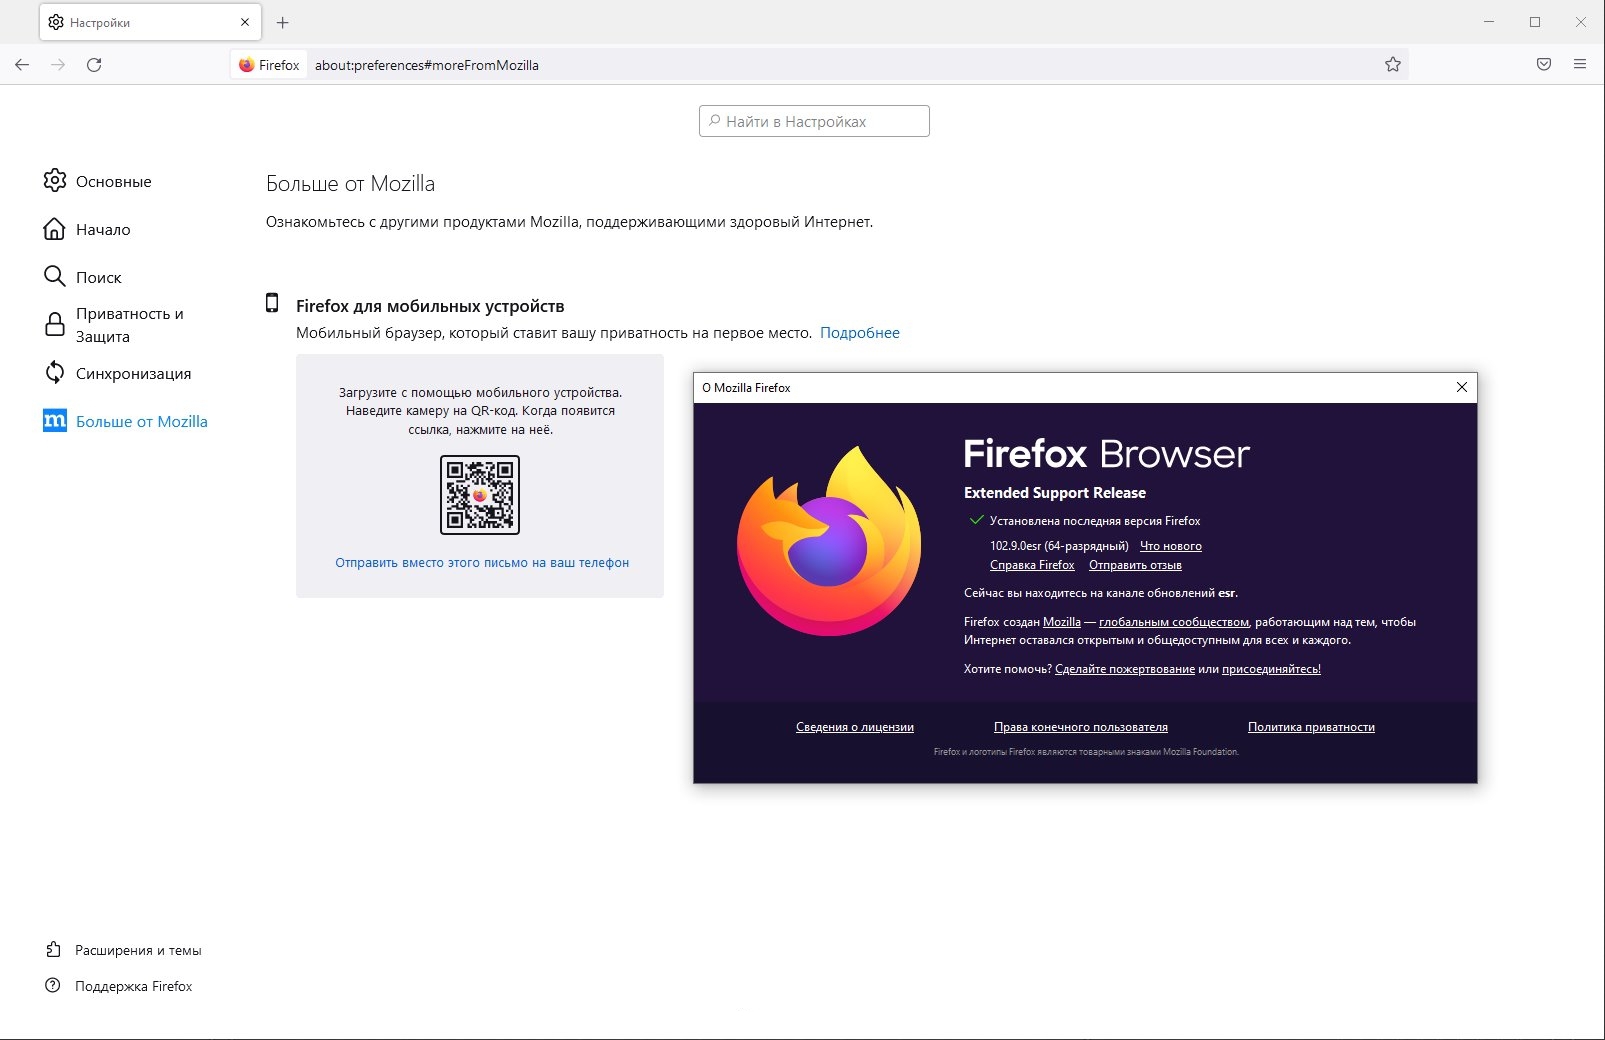Click the QR code image
The height and width of the screenshot is (1040, 1605).
[480, 495]
